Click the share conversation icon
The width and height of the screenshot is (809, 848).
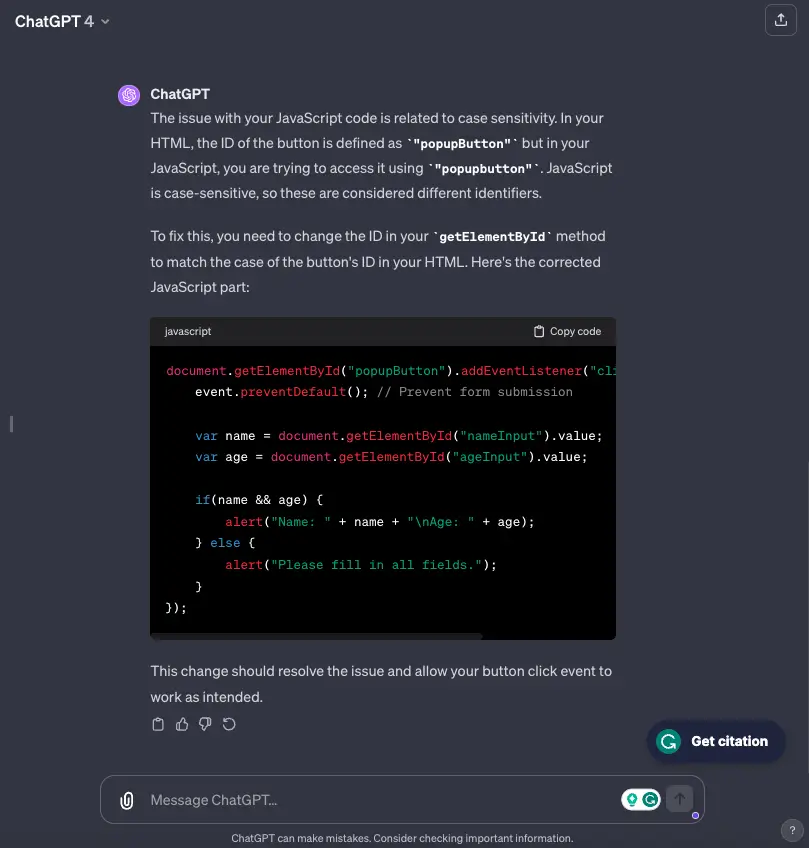click(780, 21)
